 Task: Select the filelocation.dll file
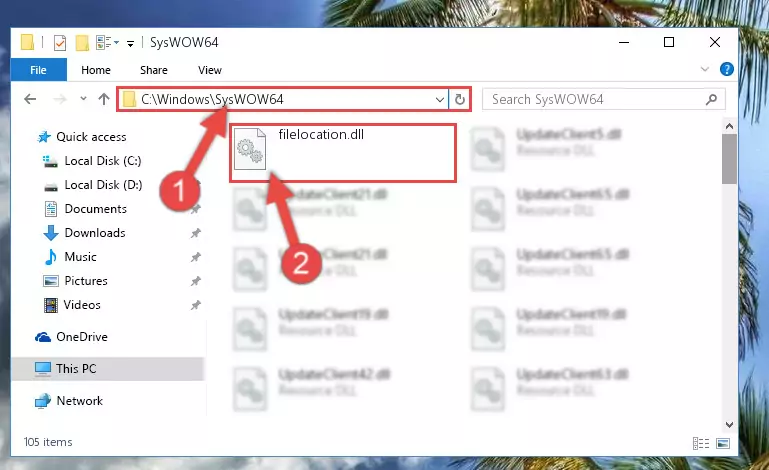coord(343,153)
